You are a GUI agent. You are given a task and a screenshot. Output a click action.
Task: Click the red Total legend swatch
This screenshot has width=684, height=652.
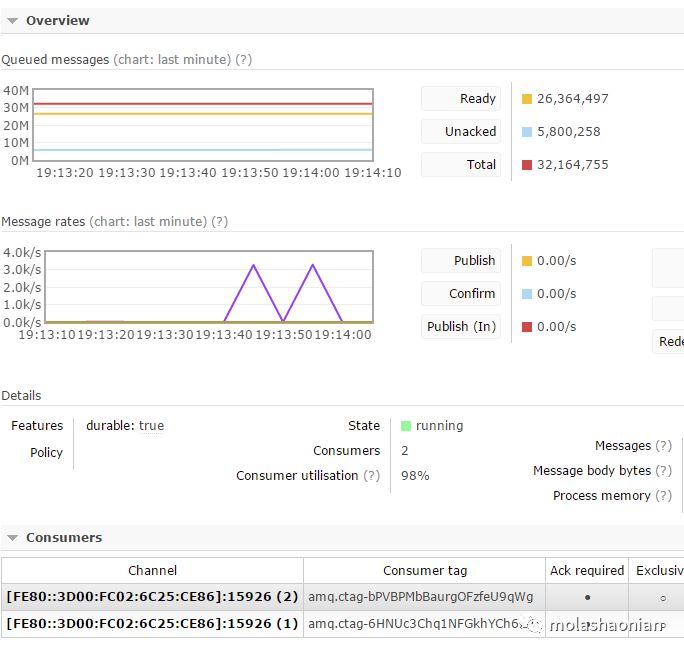coord(527,165)
